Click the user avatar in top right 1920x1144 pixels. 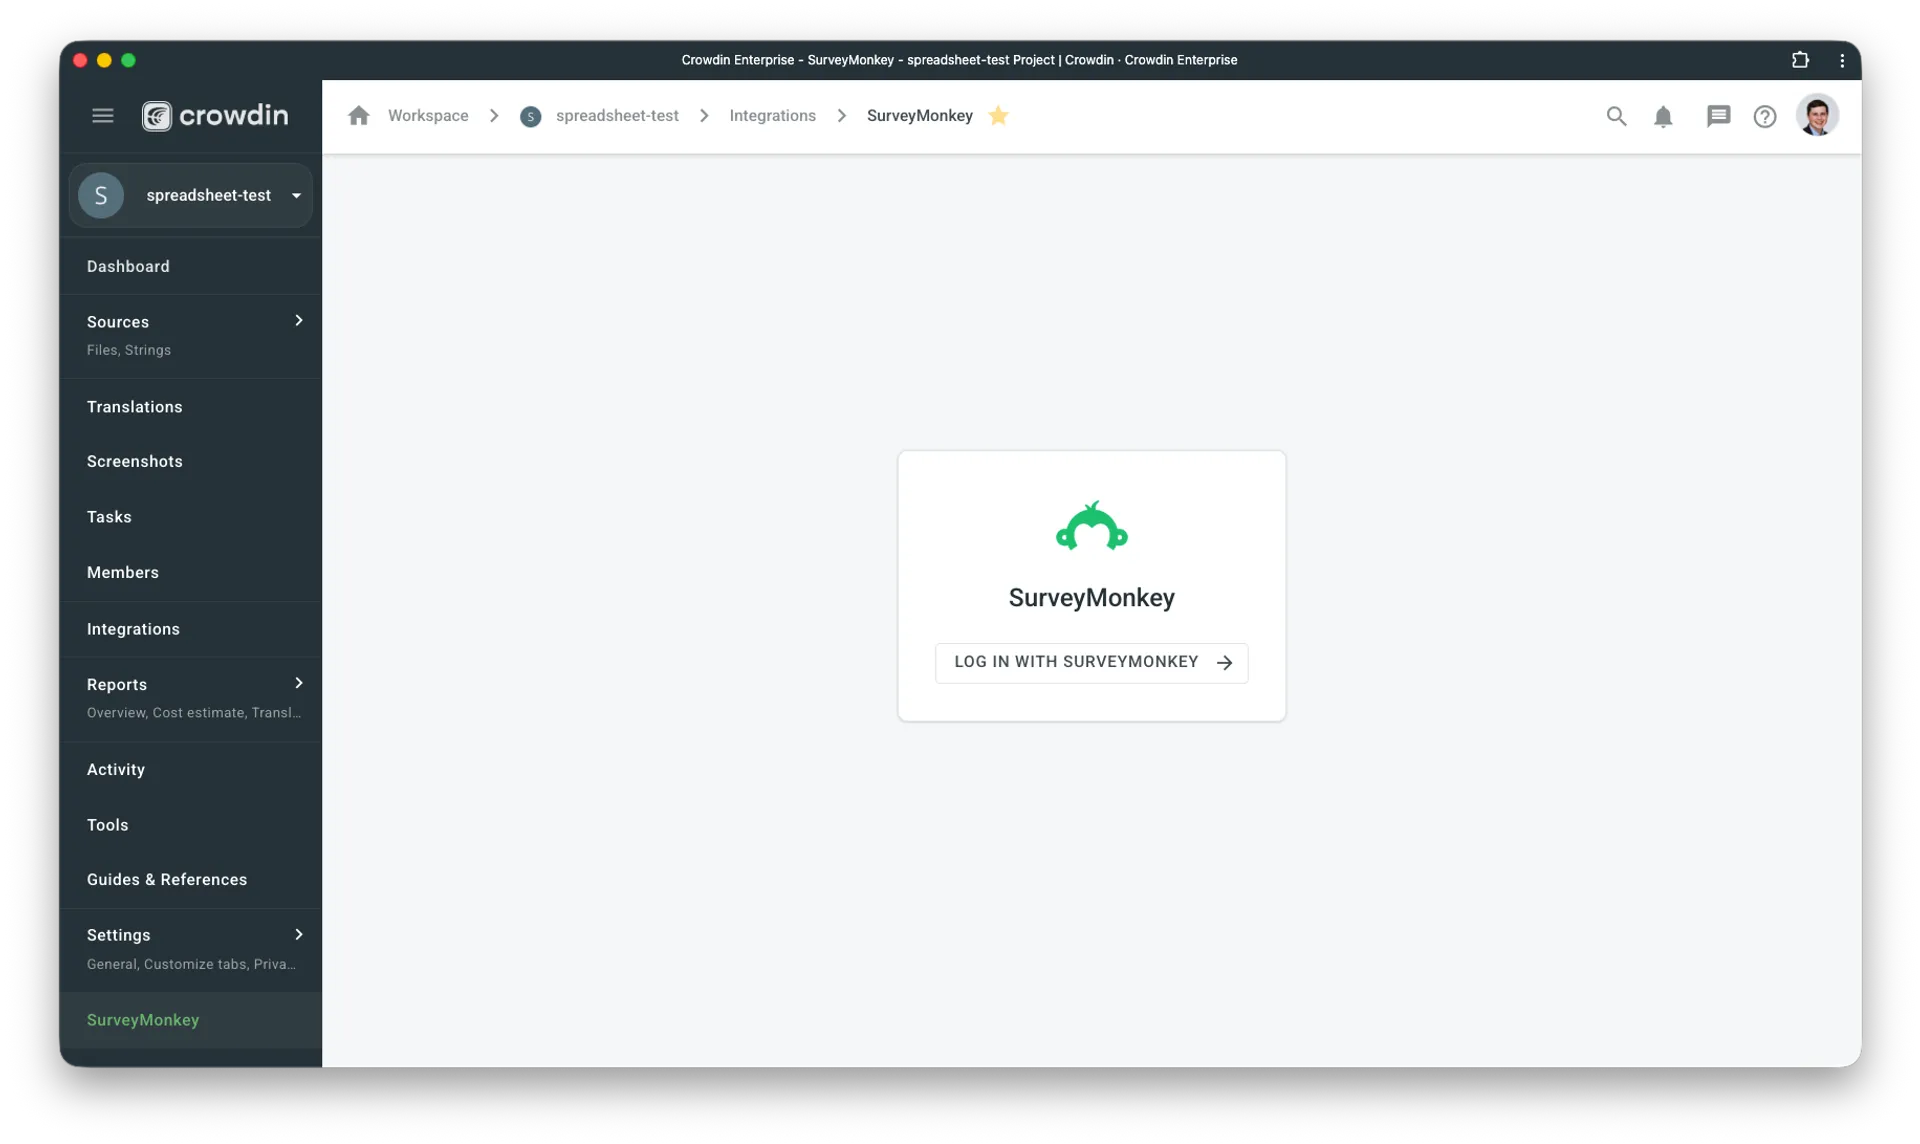click(1818, 116)
